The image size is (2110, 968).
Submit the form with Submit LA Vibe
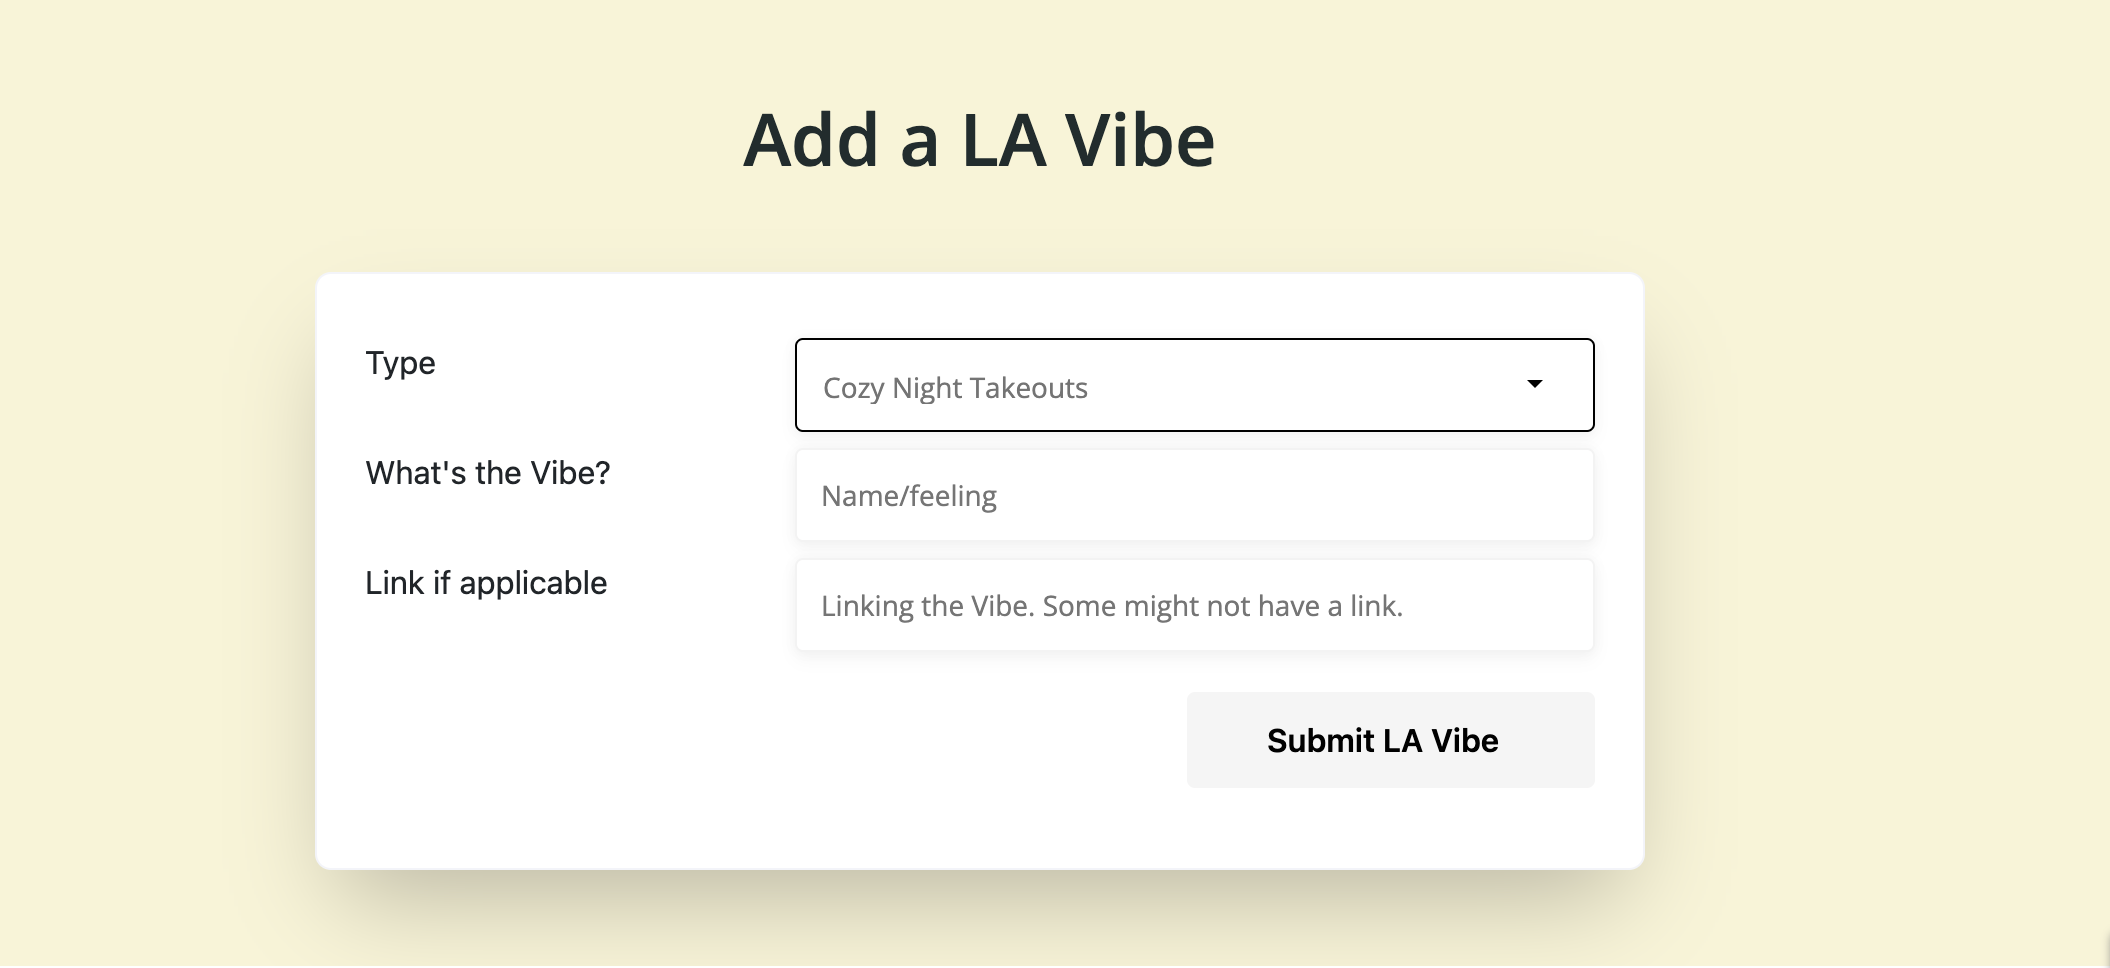[x=1390, y=740]
